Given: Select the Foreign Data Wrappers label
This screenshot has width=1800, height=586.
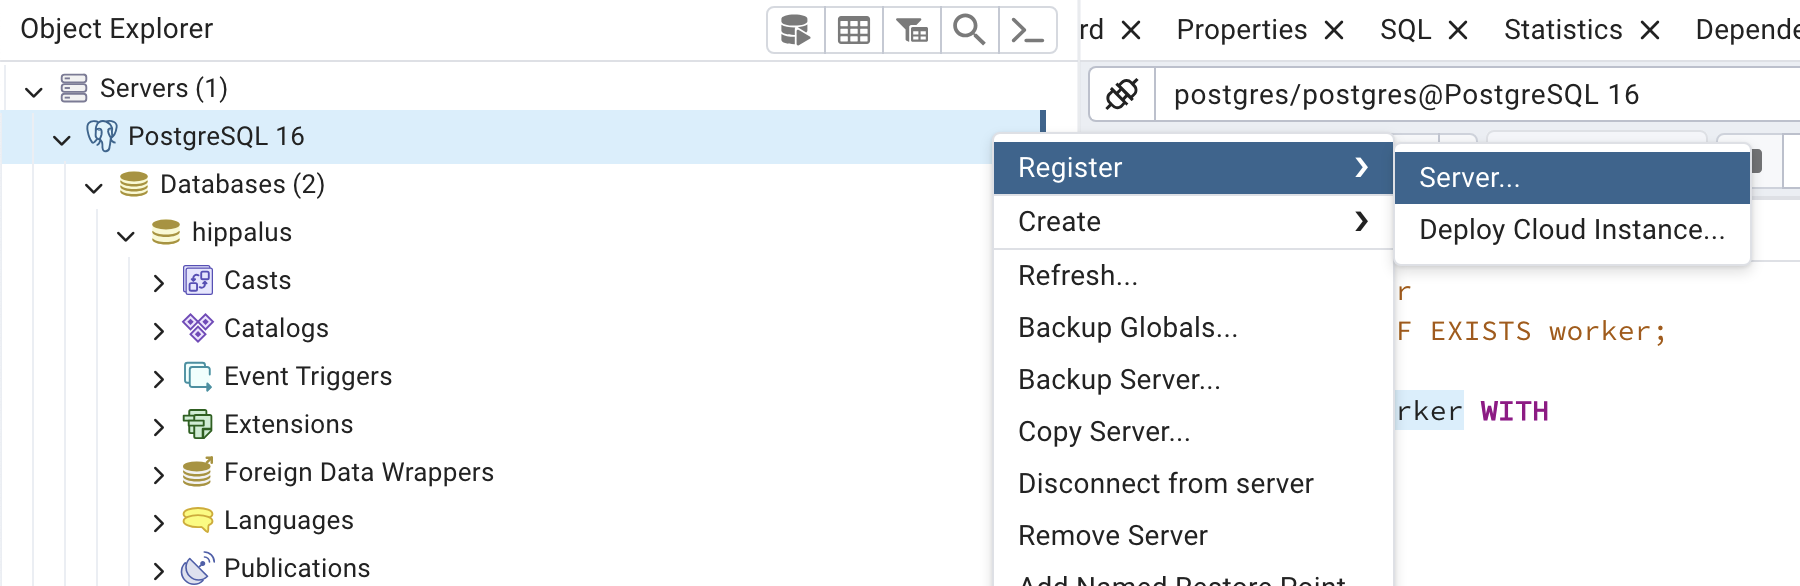Looking at the screenshot, I should pos(359,472).
